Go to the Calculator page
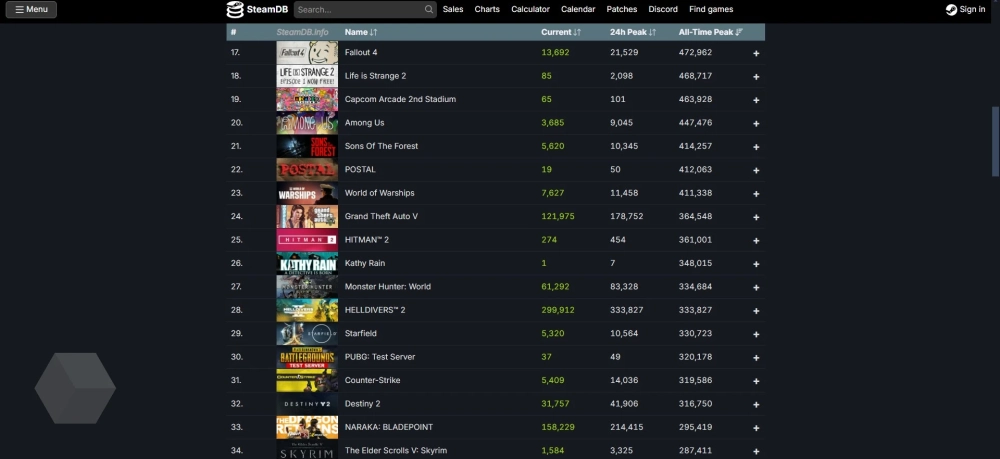 tap(530, 9)
